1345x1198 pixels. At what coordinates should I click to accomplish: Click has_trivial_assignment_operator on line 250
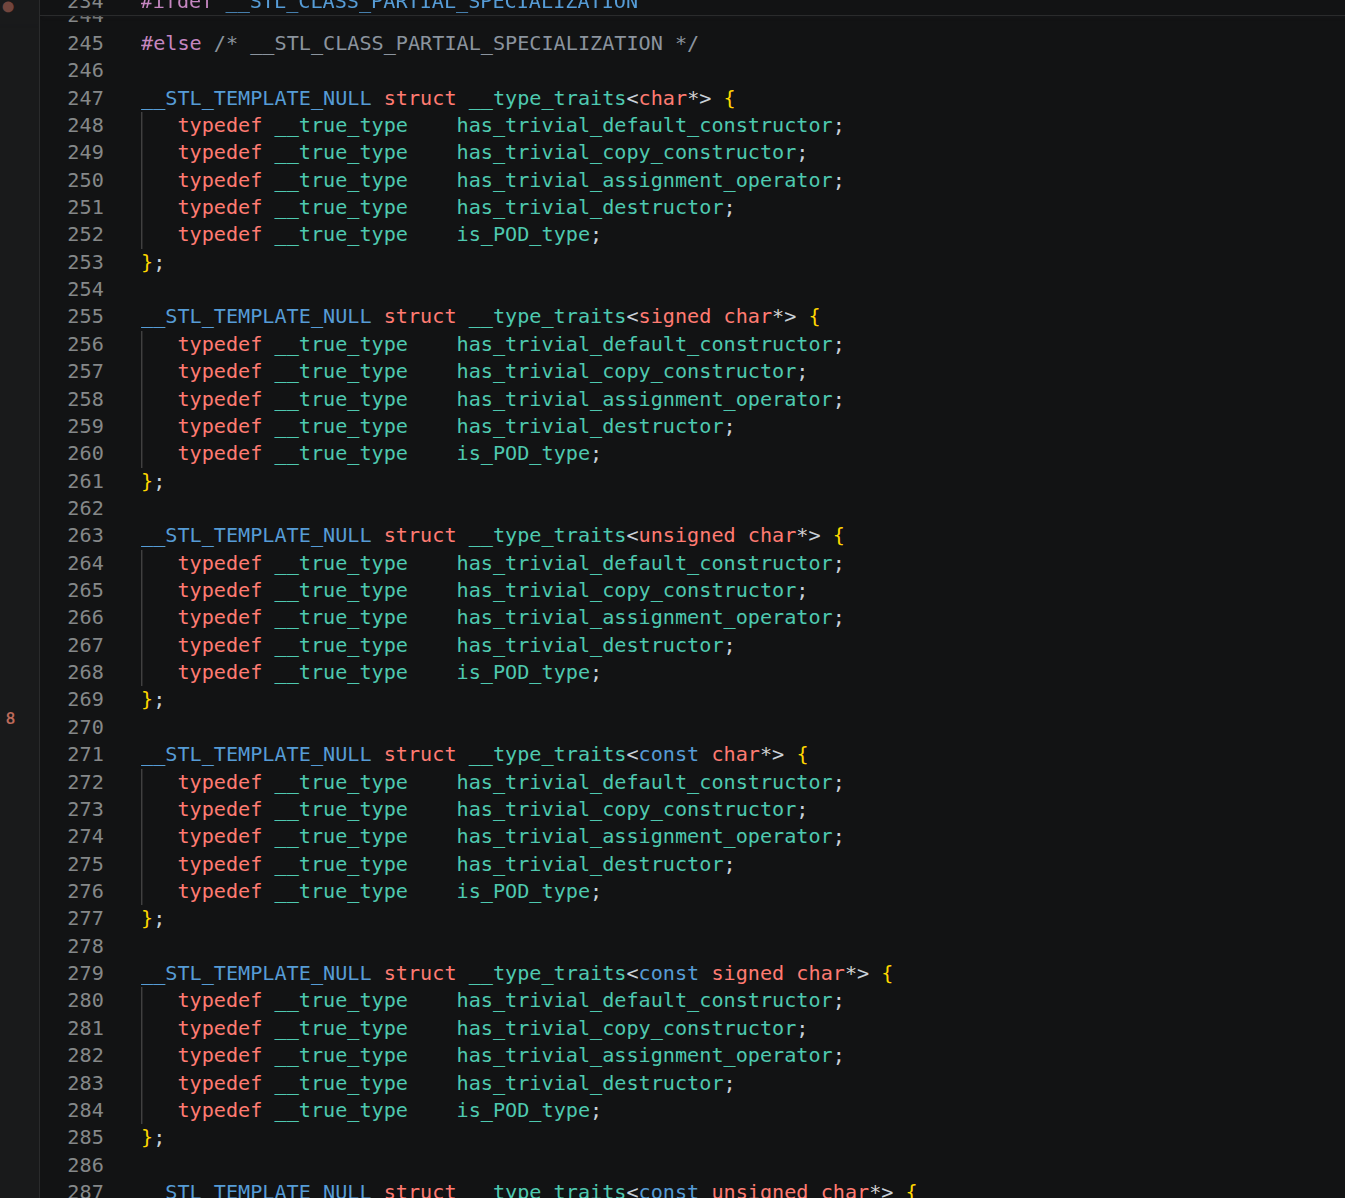tap(645, 181)
